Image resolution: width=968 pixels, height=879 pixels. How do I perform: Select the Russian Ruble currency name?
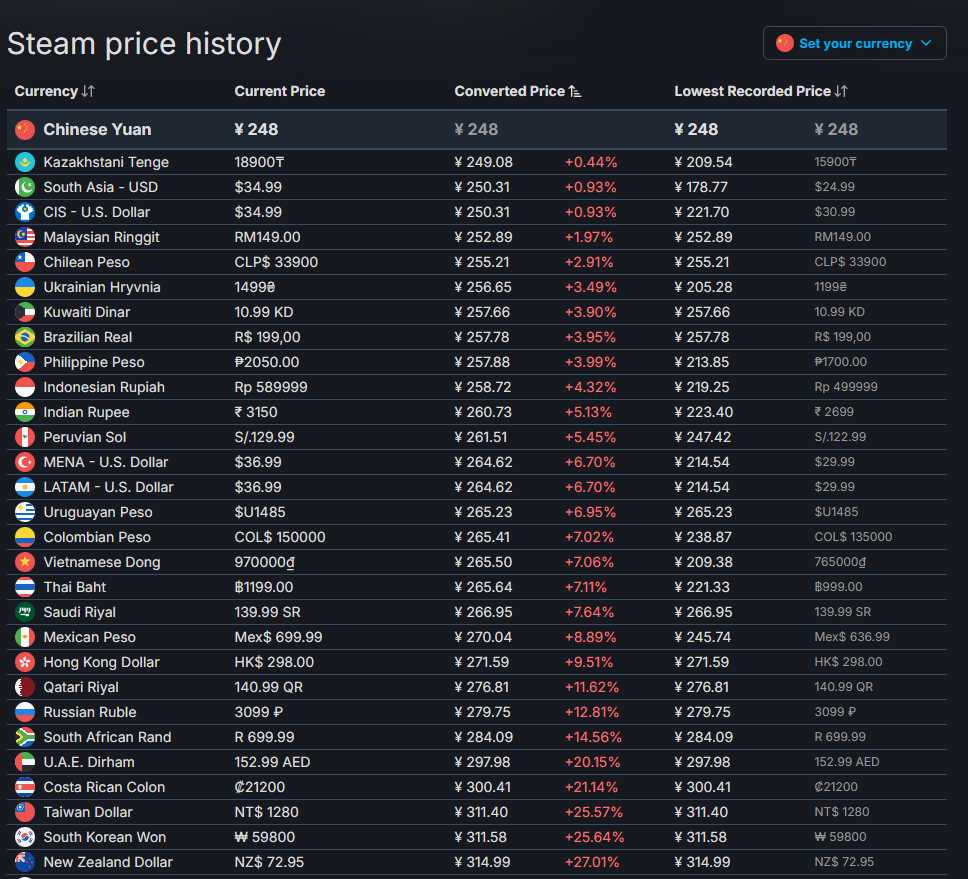90,712
